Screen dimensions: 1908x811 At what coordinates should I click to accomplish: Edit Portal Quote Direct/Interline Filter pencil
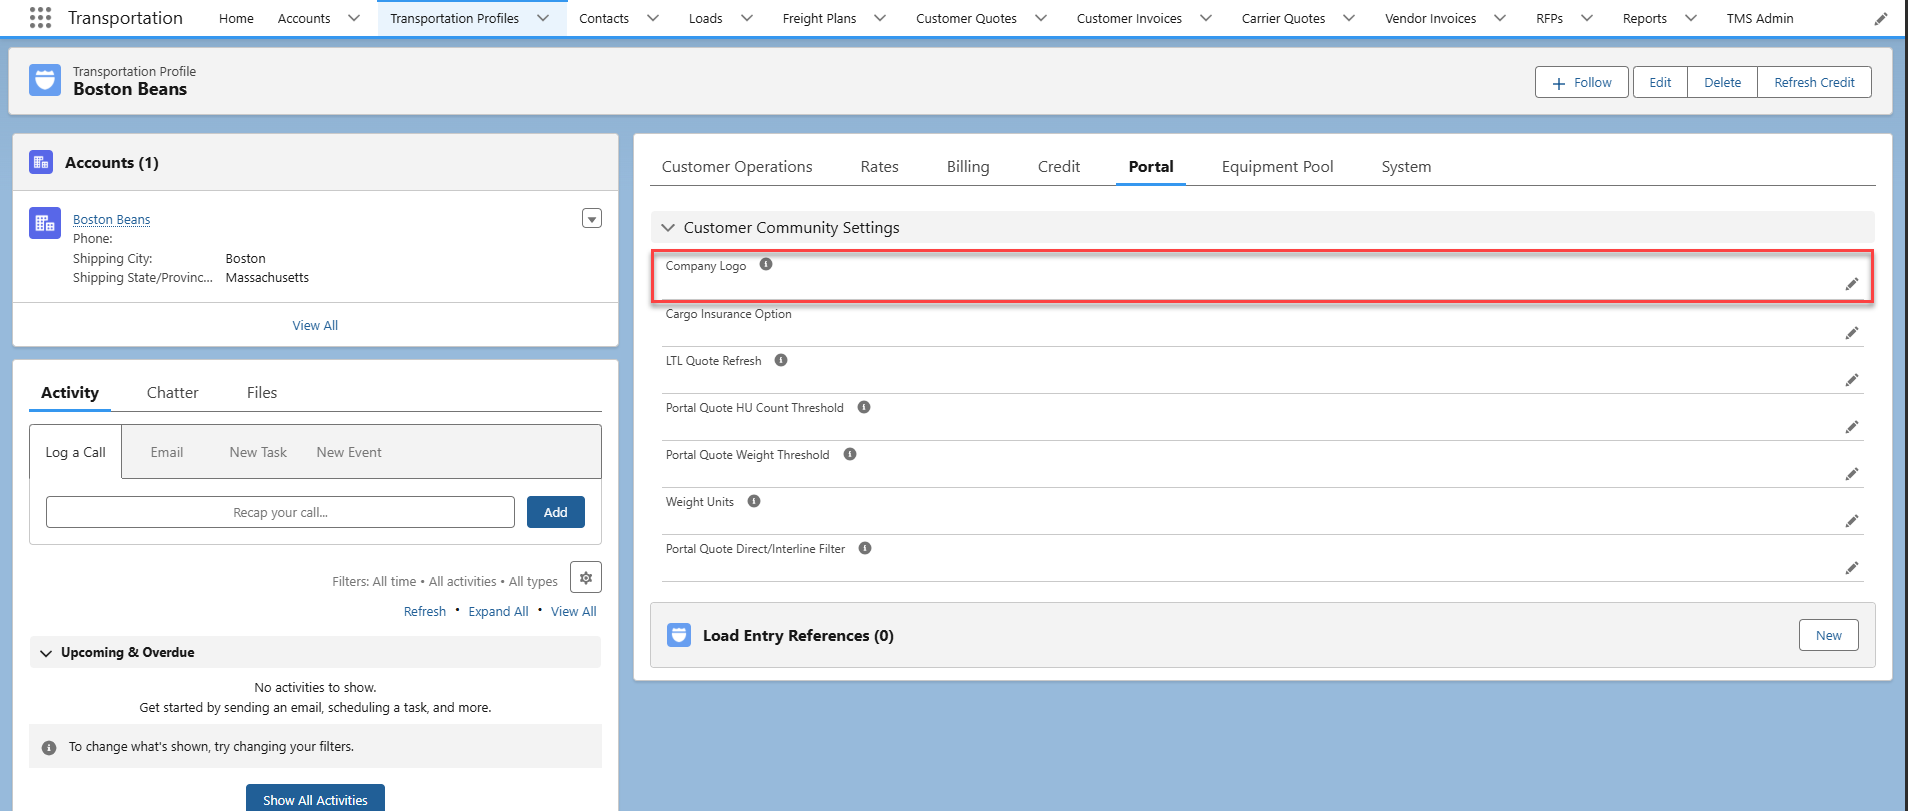(1852, 568)
